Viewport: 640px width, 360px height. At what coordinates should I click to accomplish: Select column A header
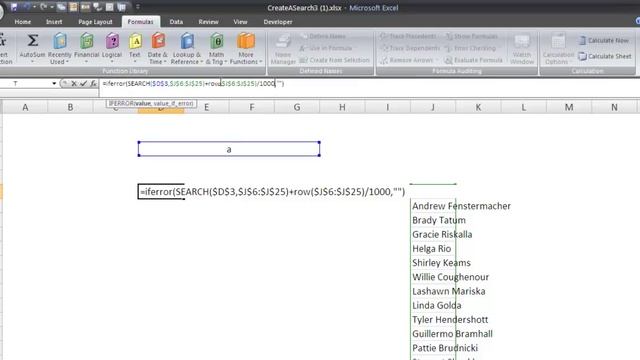(25, 107)
